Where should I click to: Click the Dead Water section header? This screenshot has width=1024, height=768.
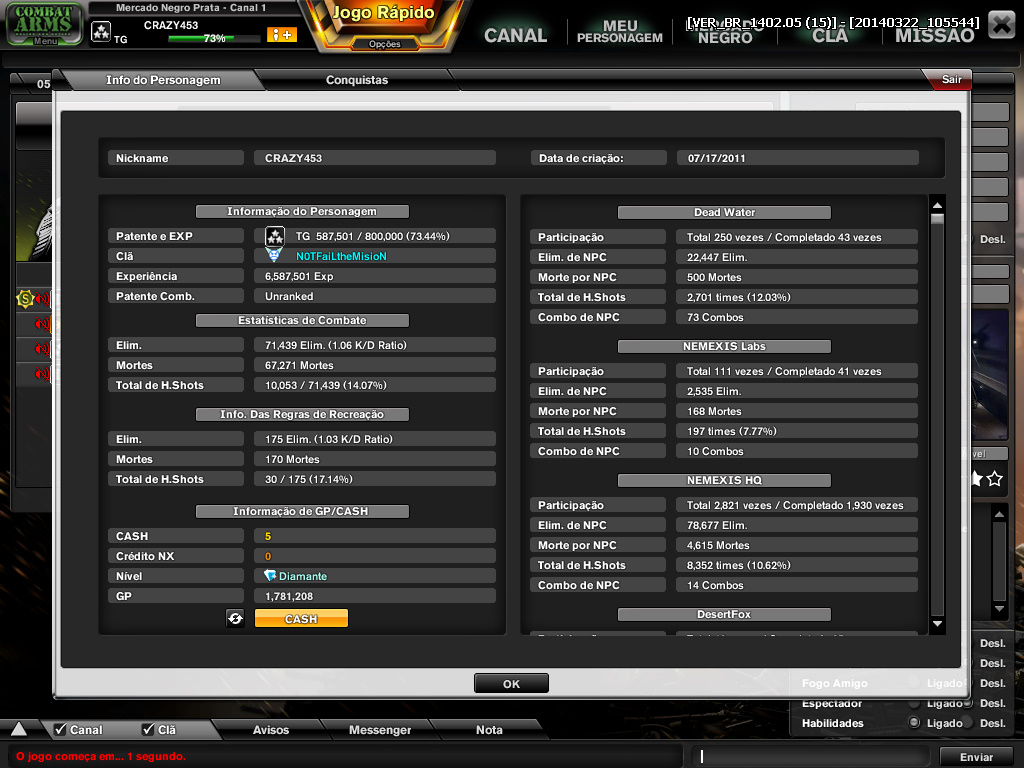pyautogui.click(x=724, y=212)
